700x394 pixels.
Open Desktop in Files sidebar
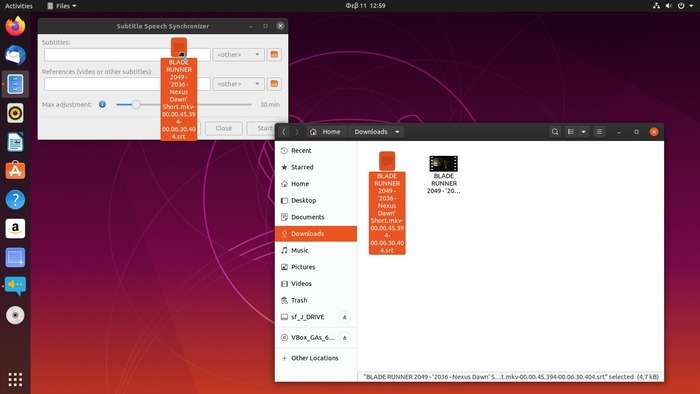316,200
